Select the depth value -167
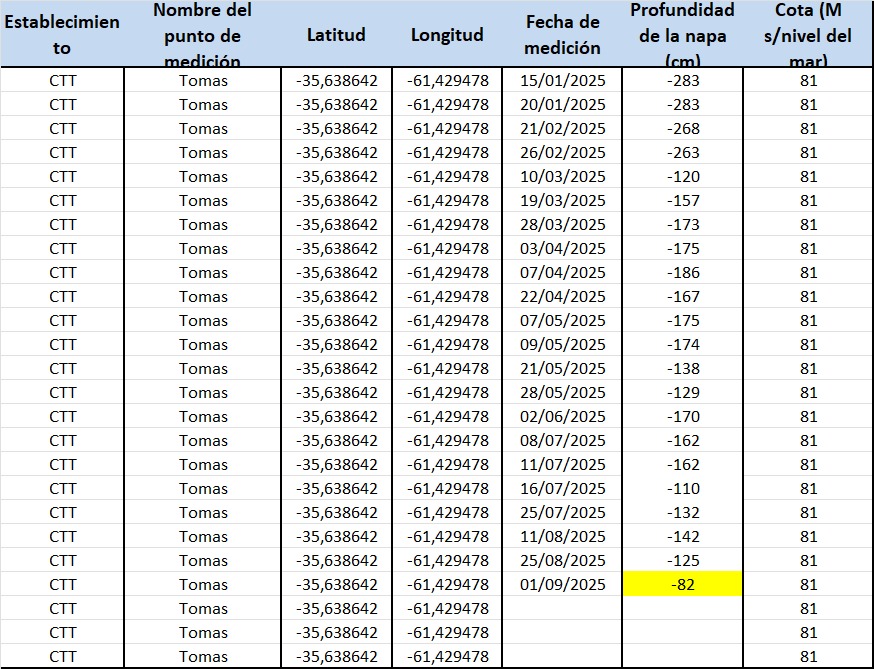The height and width of the screenshot is (669, 874). point(683,297)
